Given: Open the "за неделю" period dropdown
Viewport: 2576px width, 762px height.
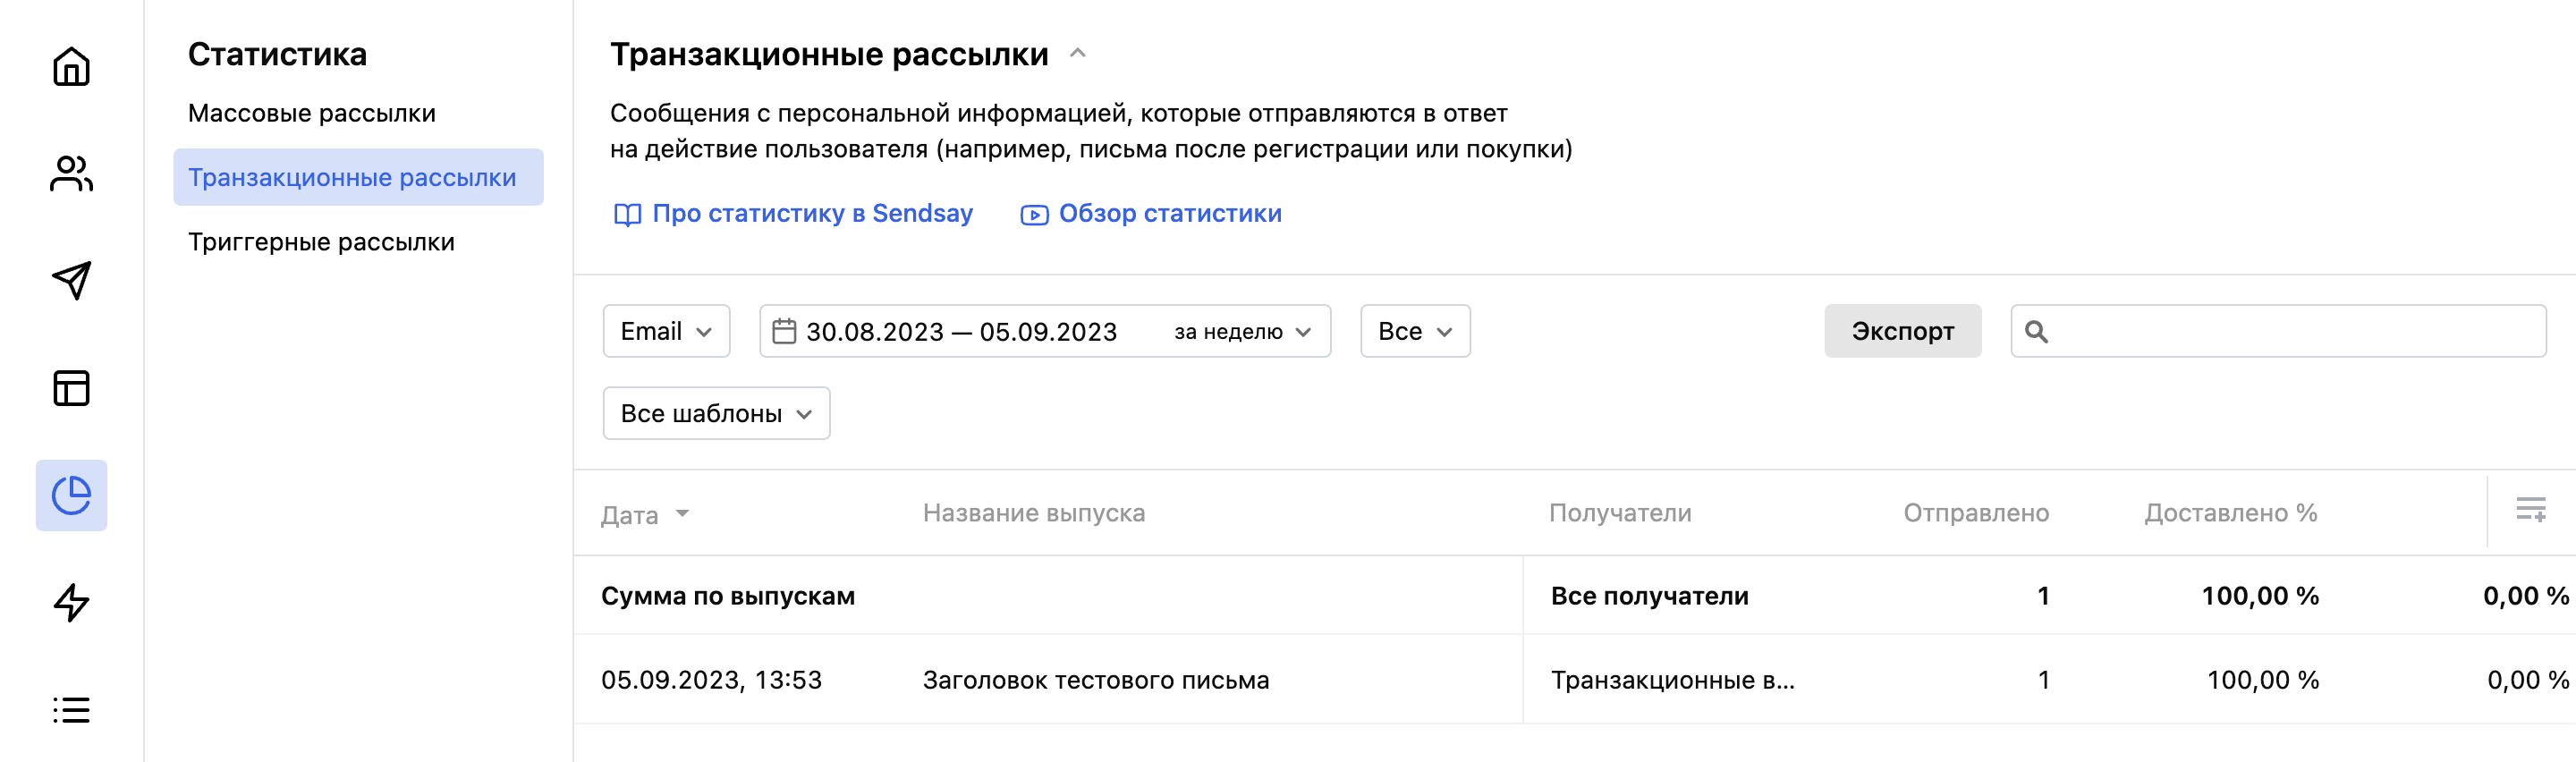Looking at the screenshot, I should coord(1241,332).
